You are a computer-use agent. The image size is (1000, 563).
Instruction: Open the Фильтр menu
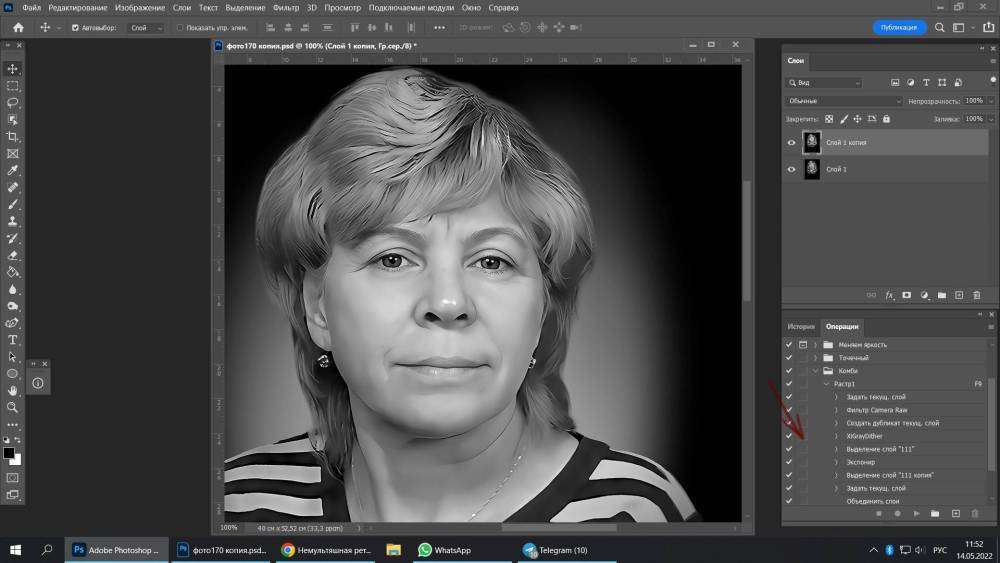285,8
